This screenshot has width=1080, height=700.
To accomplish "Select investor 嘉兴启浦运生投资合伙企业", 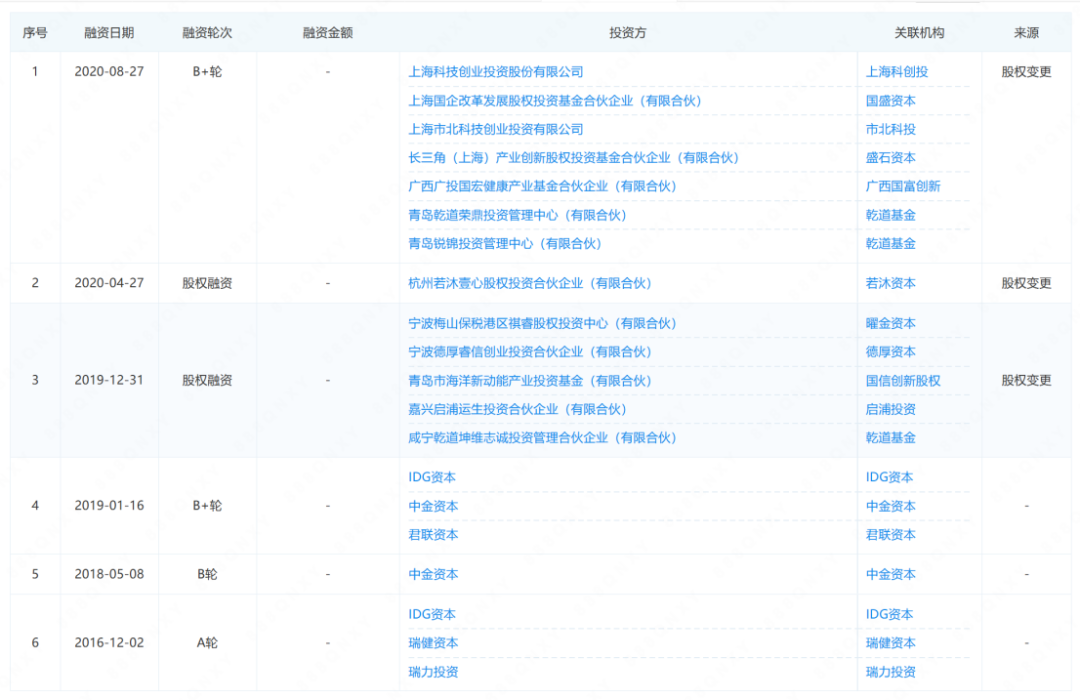I will point(517,409).
